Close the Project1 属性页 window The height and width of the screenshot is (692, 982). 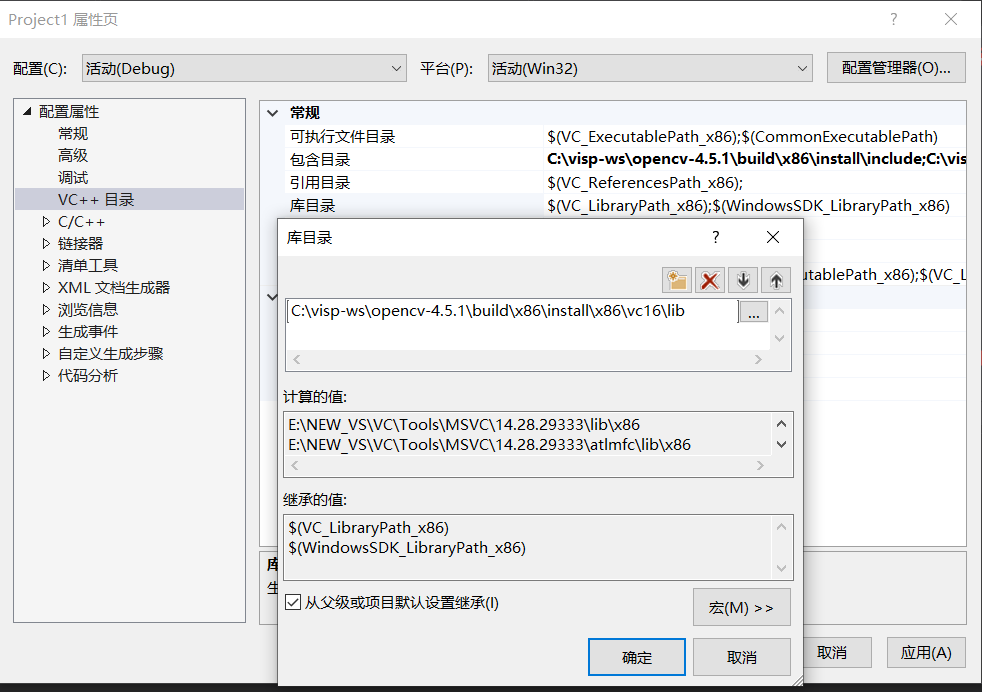click(x=951, y=19)
